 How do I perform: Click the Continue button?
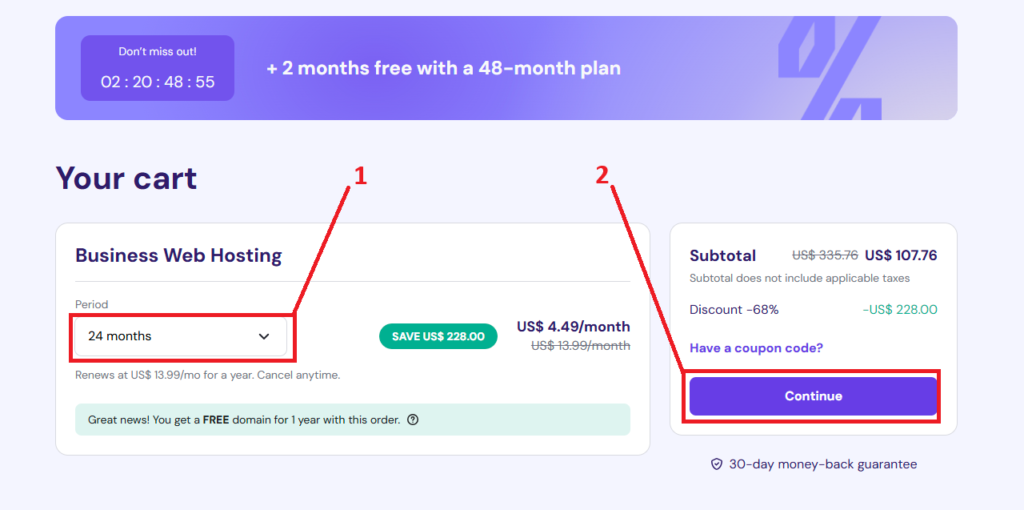point(813,396)
